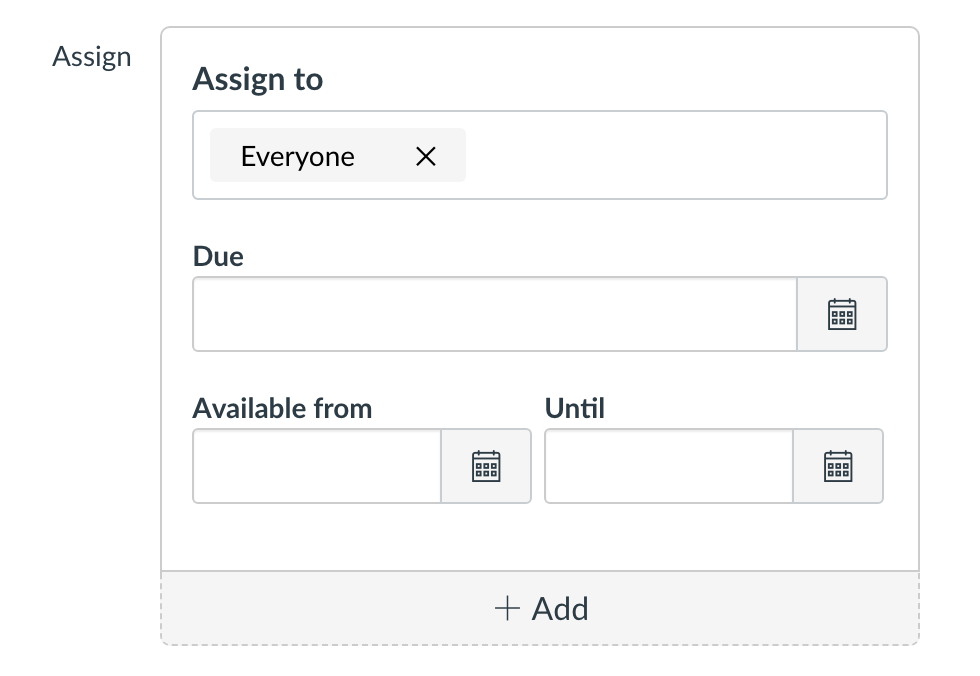Viewport: 980px width, 676px height.
Task: Remove the Everyone assignee with X
Action: tap(426, 155)
